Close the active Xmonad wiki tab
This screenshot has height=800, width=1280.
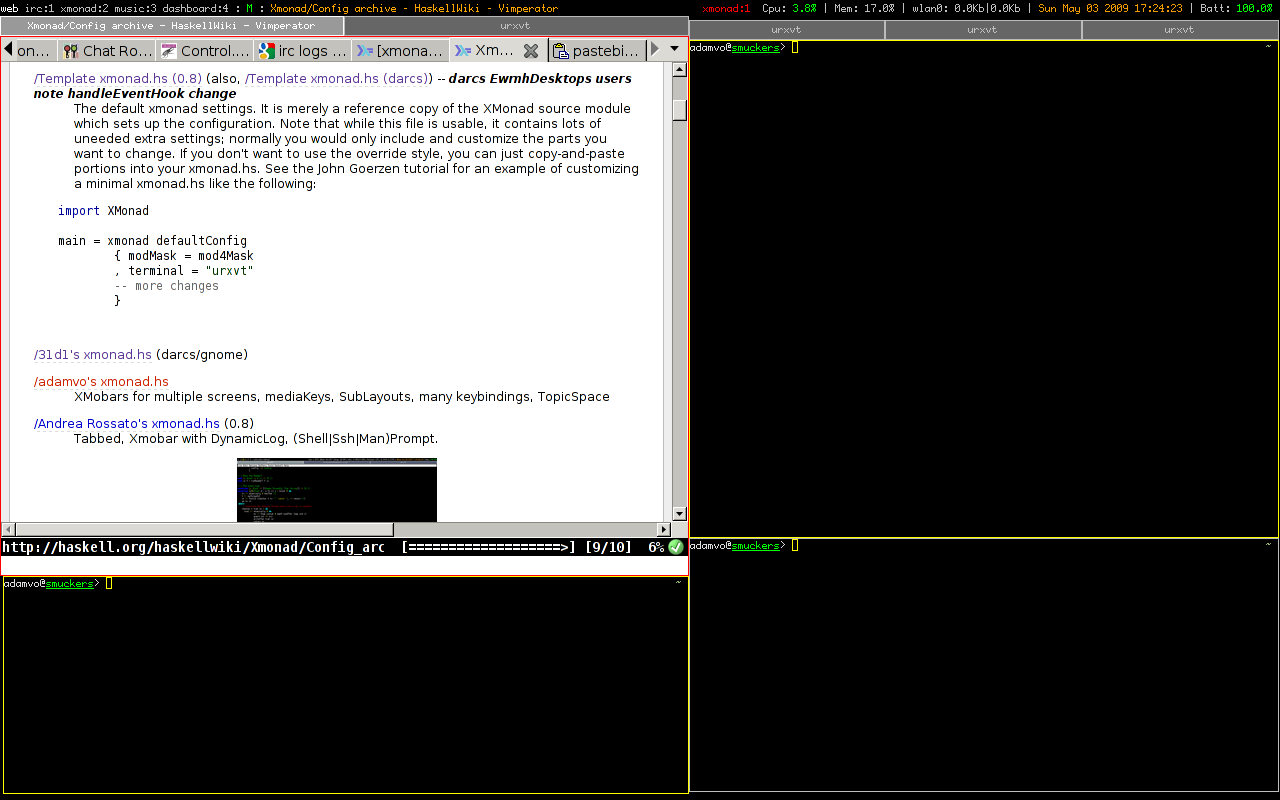click(x=531, y=50)
